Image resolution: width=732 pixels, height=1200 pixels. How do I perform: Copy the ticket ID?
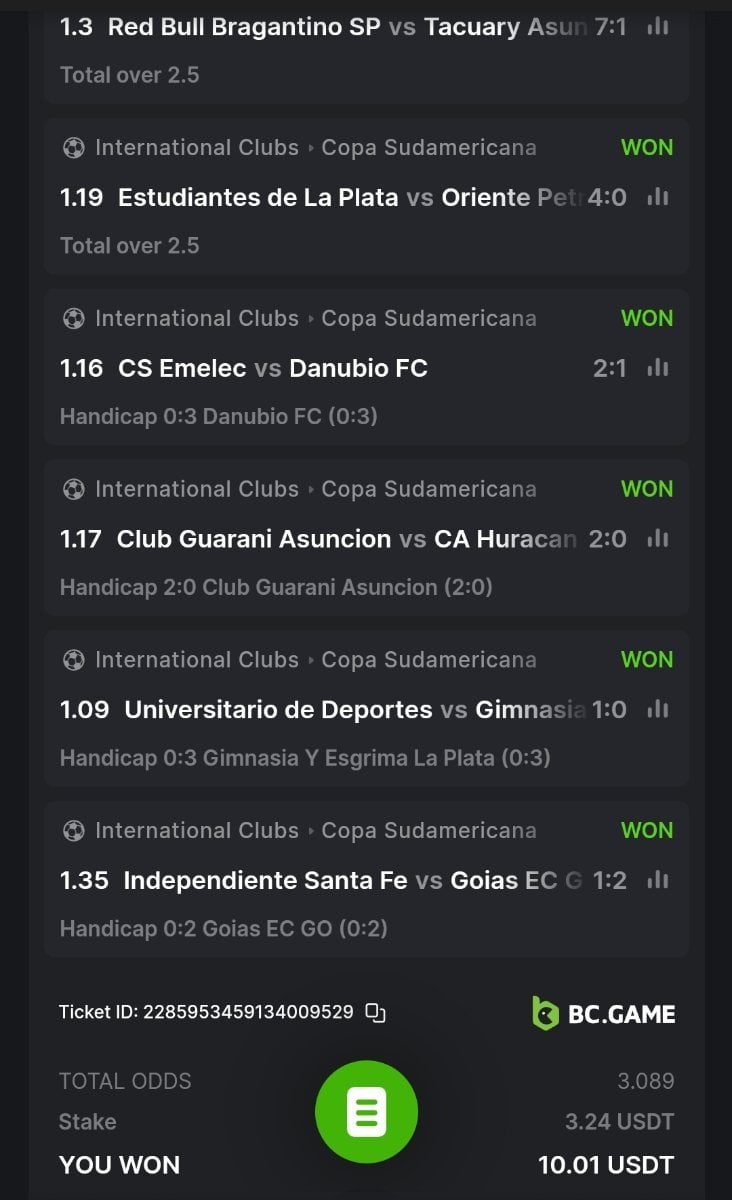(x=375, y=1012)
